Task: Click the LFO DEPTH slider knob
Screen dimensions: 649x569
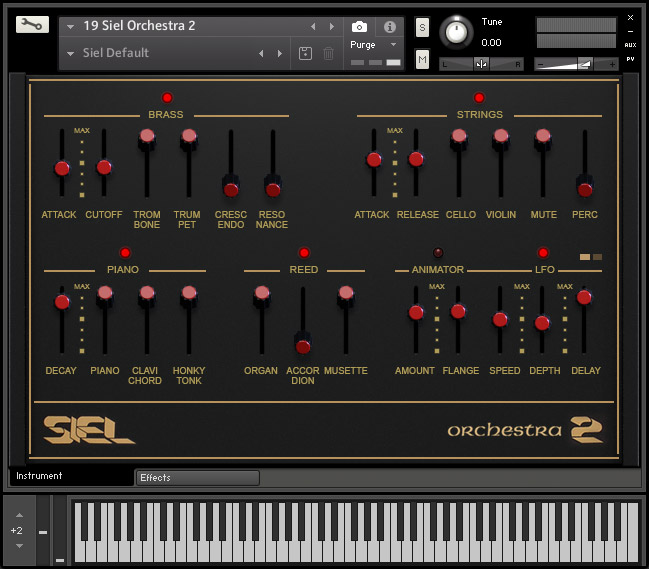Action: click(x=542, y=323)
